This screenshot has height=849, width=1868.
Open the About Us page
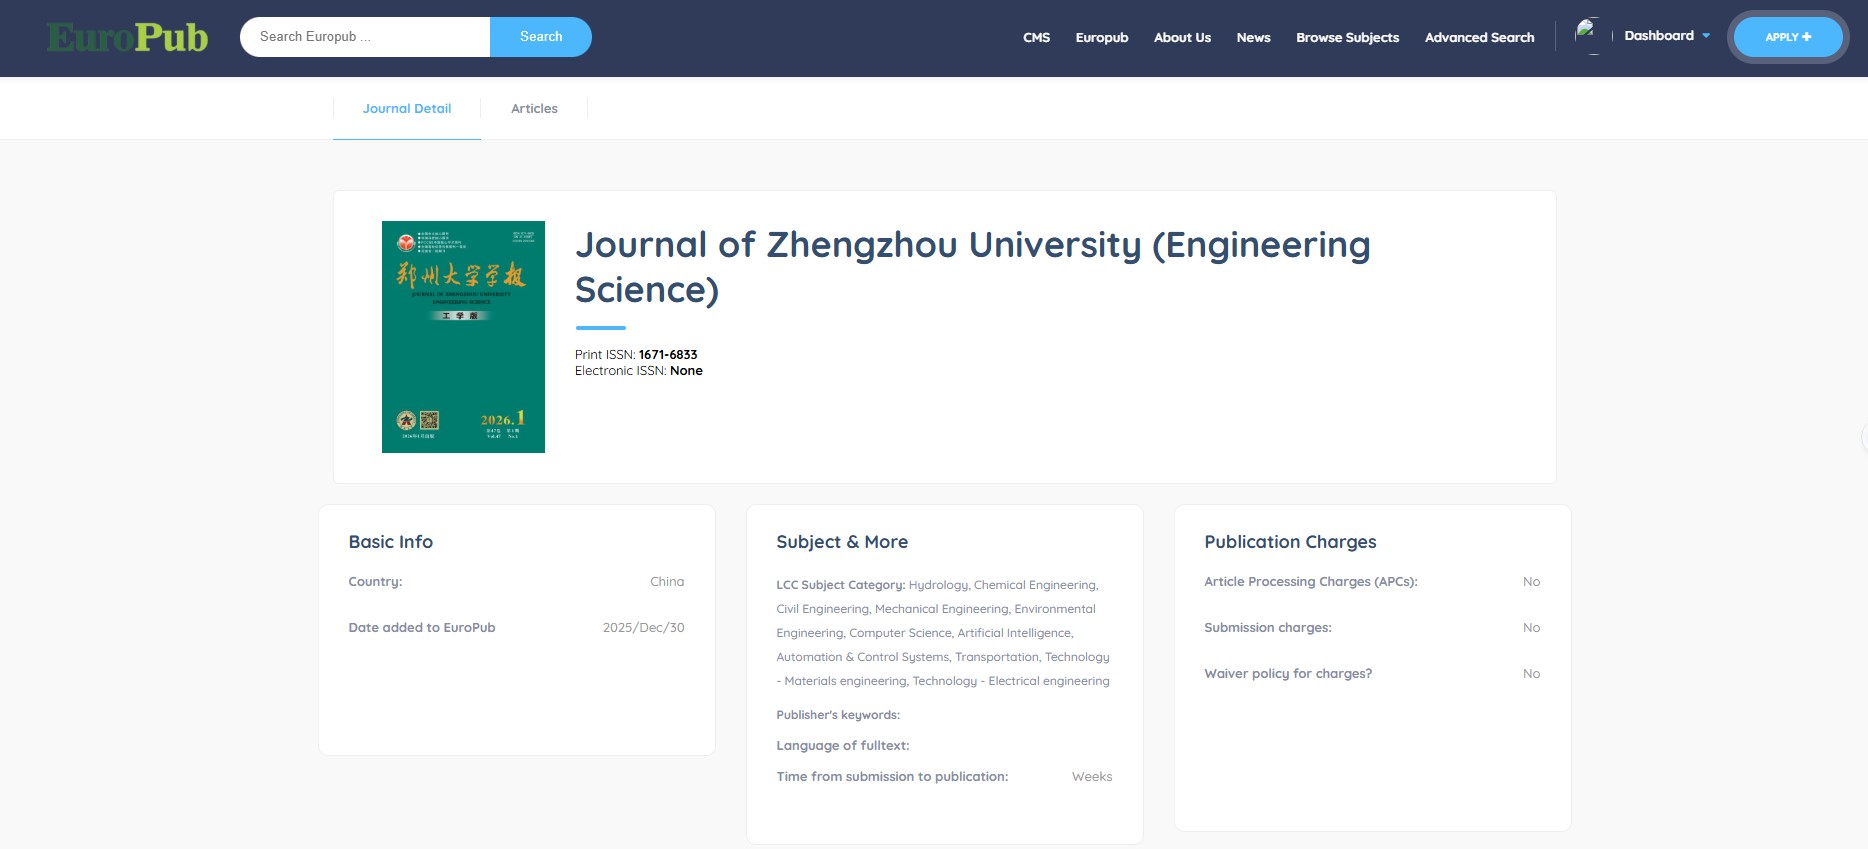(x=1182, y=38)
